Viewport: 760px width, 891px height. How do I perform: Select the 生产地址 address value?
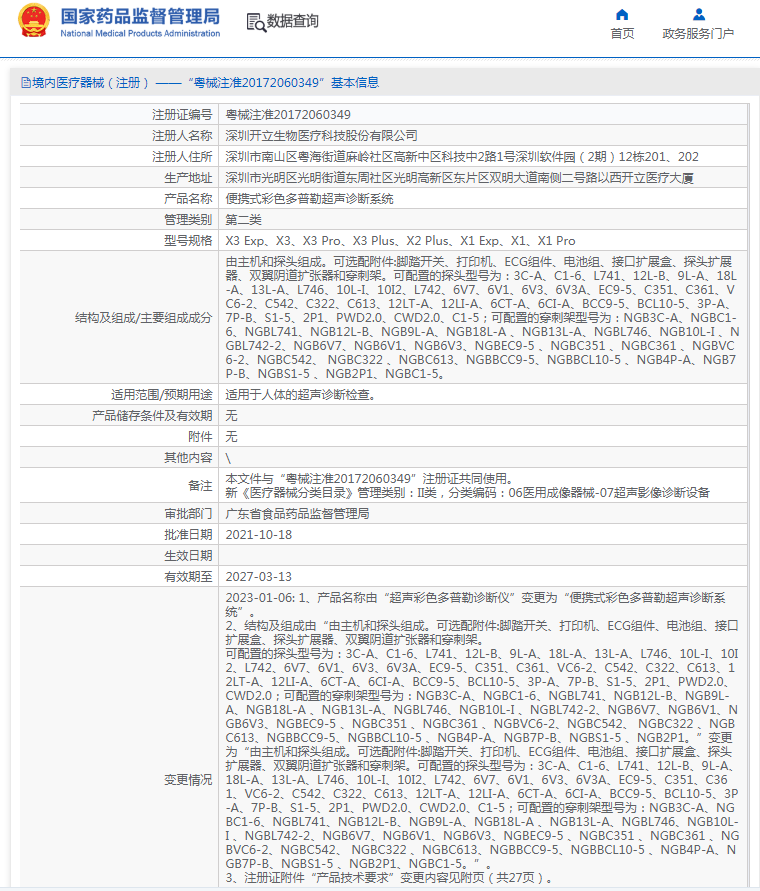pyautogui.click(x=459, y=178)
